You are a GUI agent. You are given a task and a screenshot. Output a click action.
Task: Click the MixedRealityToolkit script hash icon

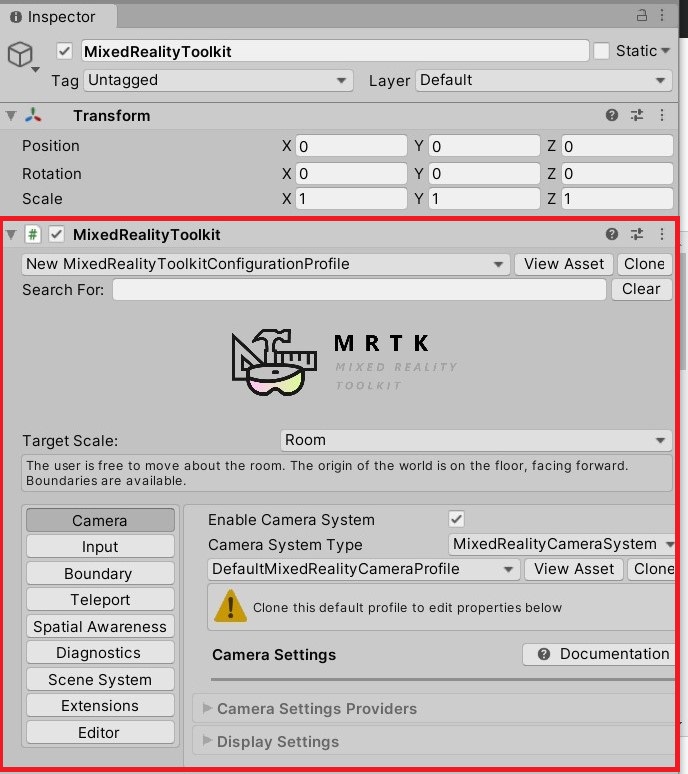(33, 234)
